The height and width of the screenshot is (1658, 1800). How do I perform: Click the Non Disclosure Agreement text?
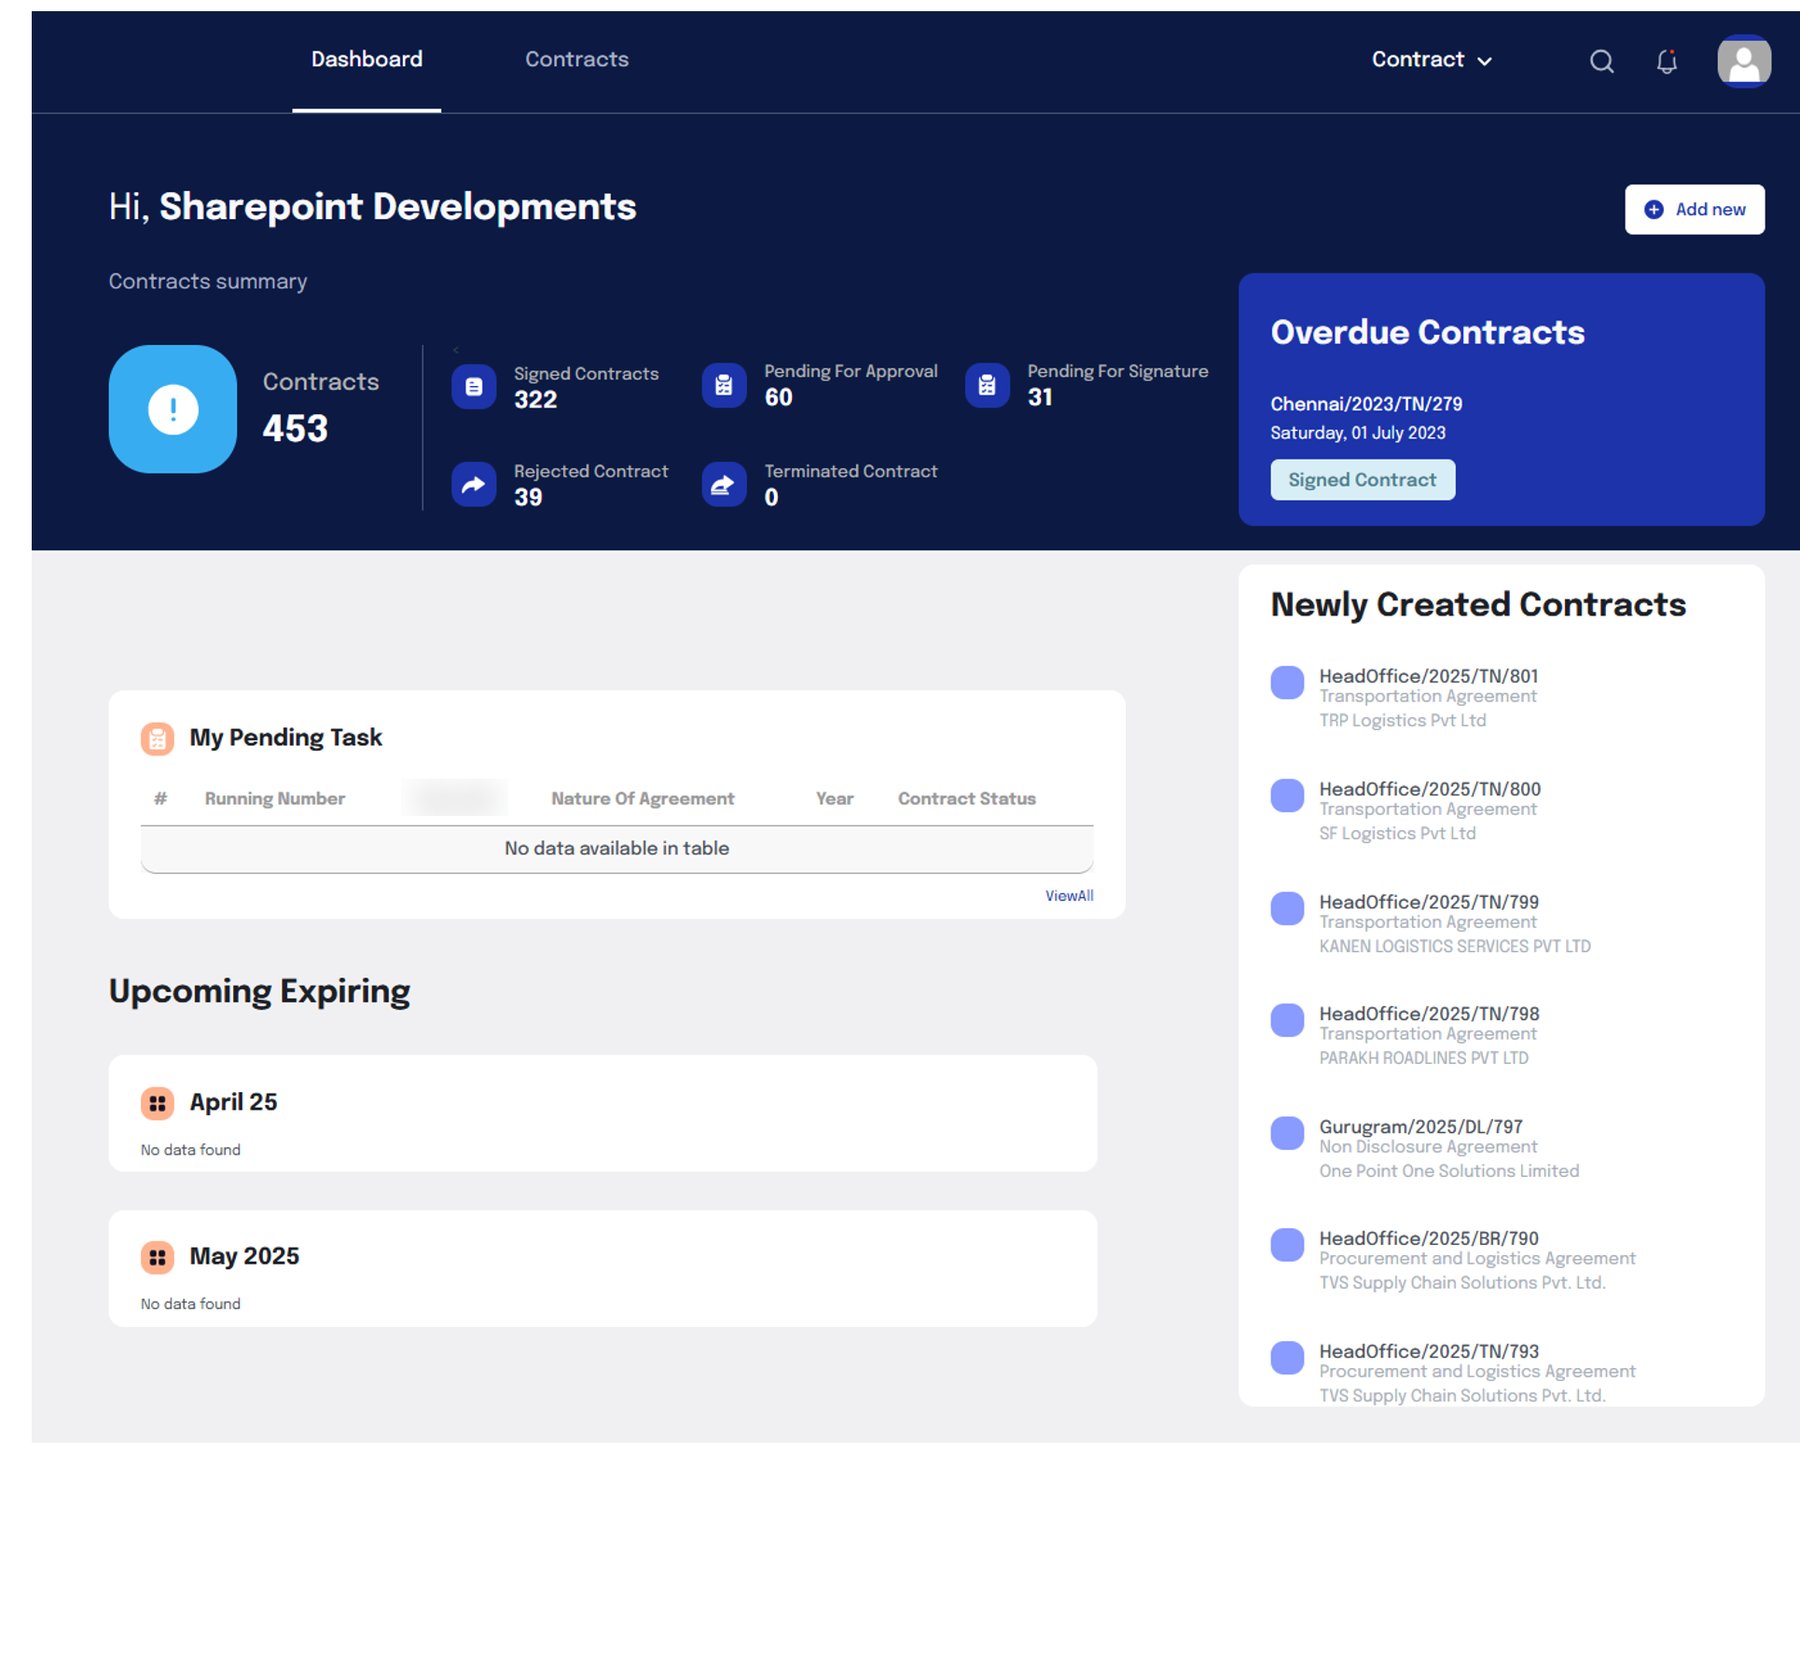tap(1428, 1147)
